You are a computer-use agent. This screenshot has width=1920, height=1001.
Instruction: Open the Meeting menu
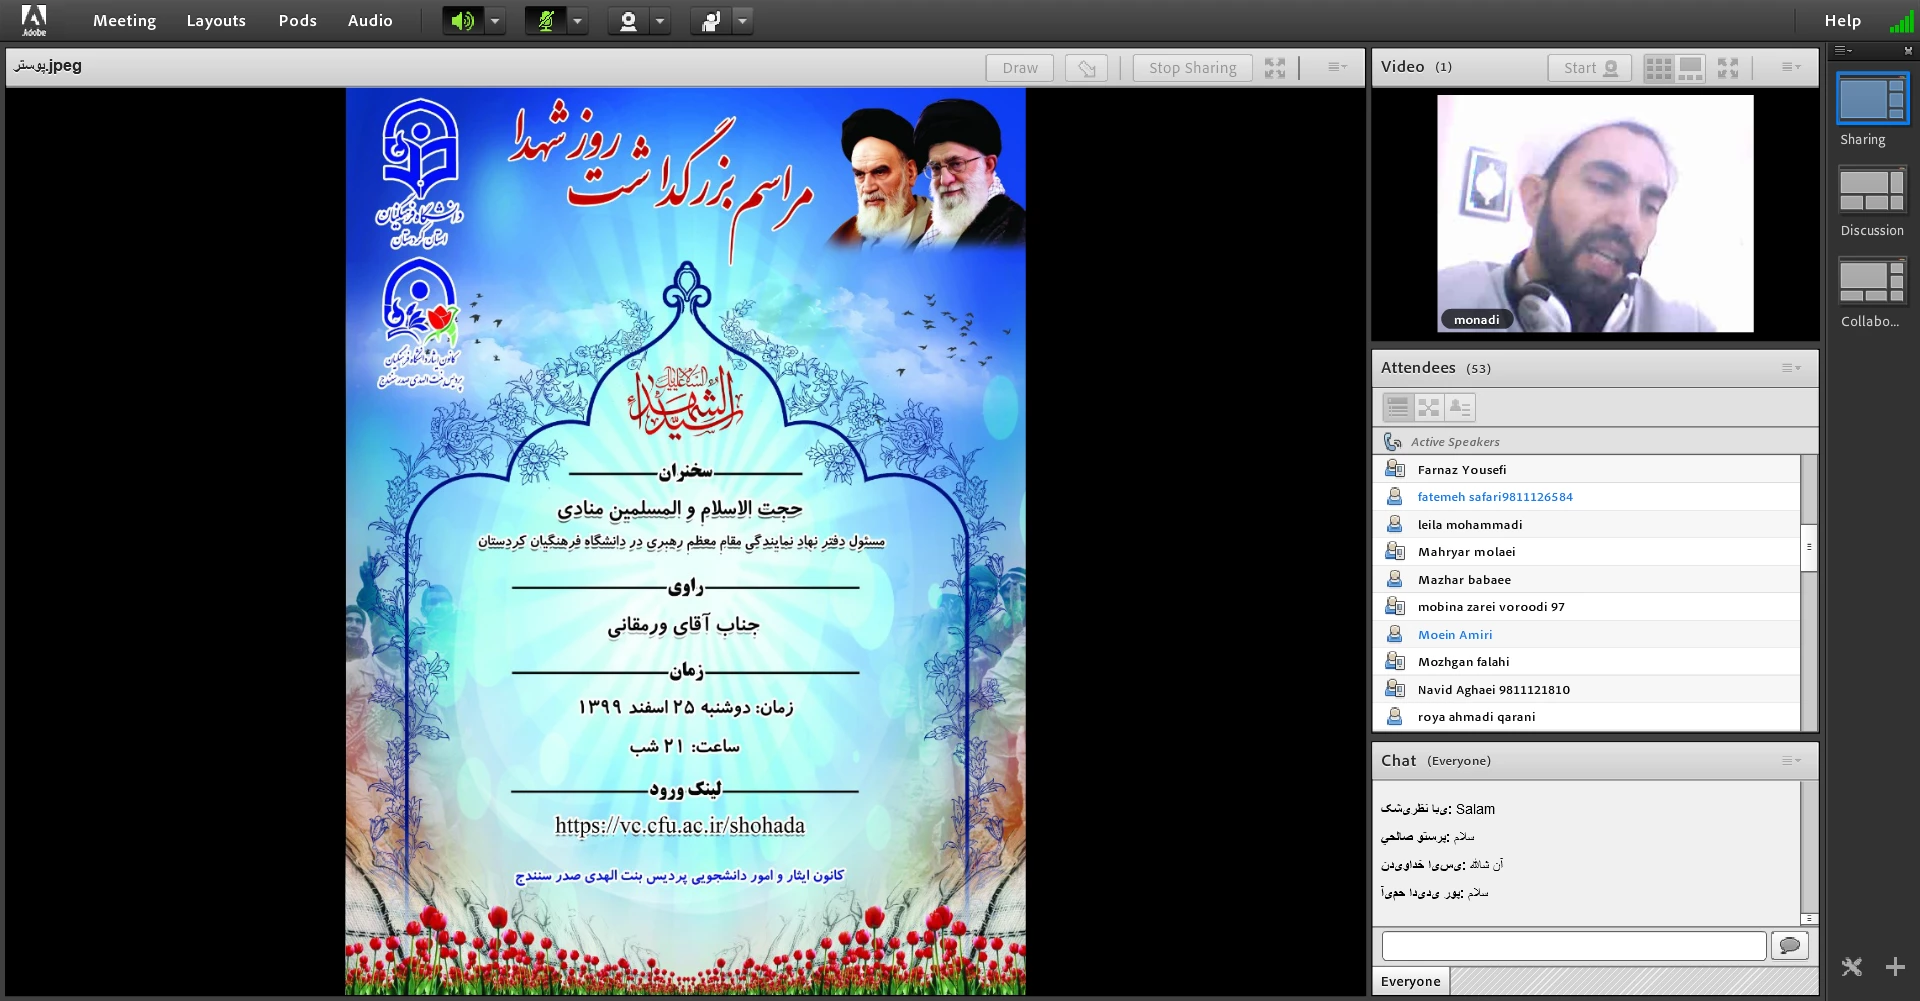124,21
